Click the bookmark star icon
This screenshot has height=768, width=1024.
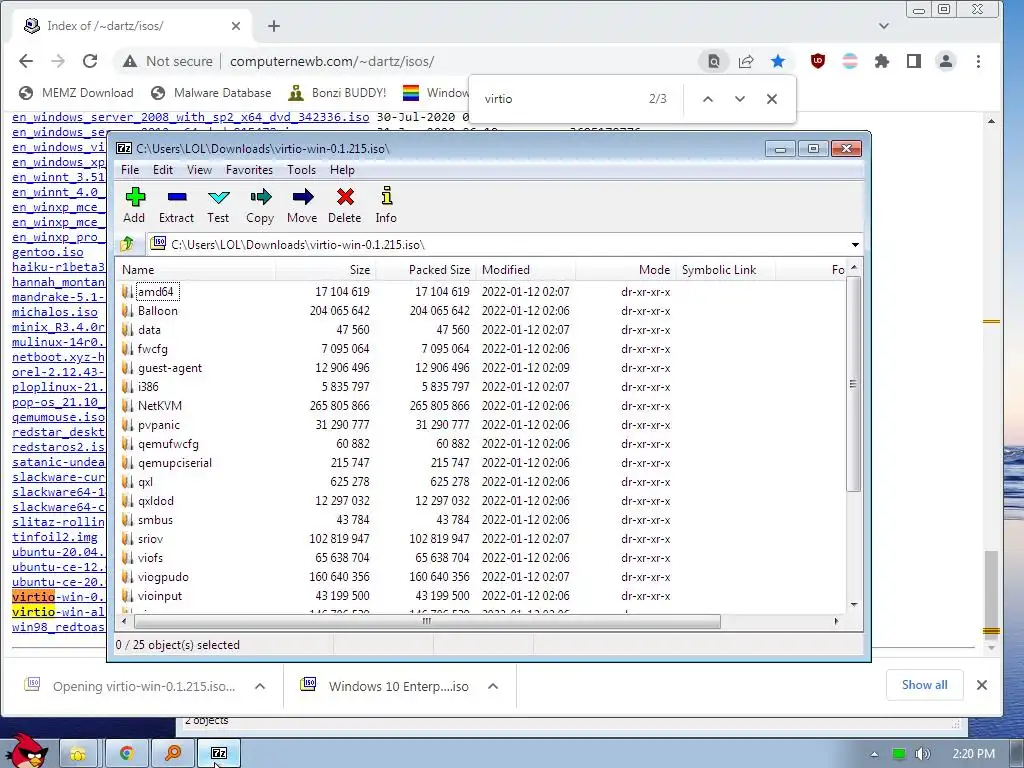(x=778, y=61)
